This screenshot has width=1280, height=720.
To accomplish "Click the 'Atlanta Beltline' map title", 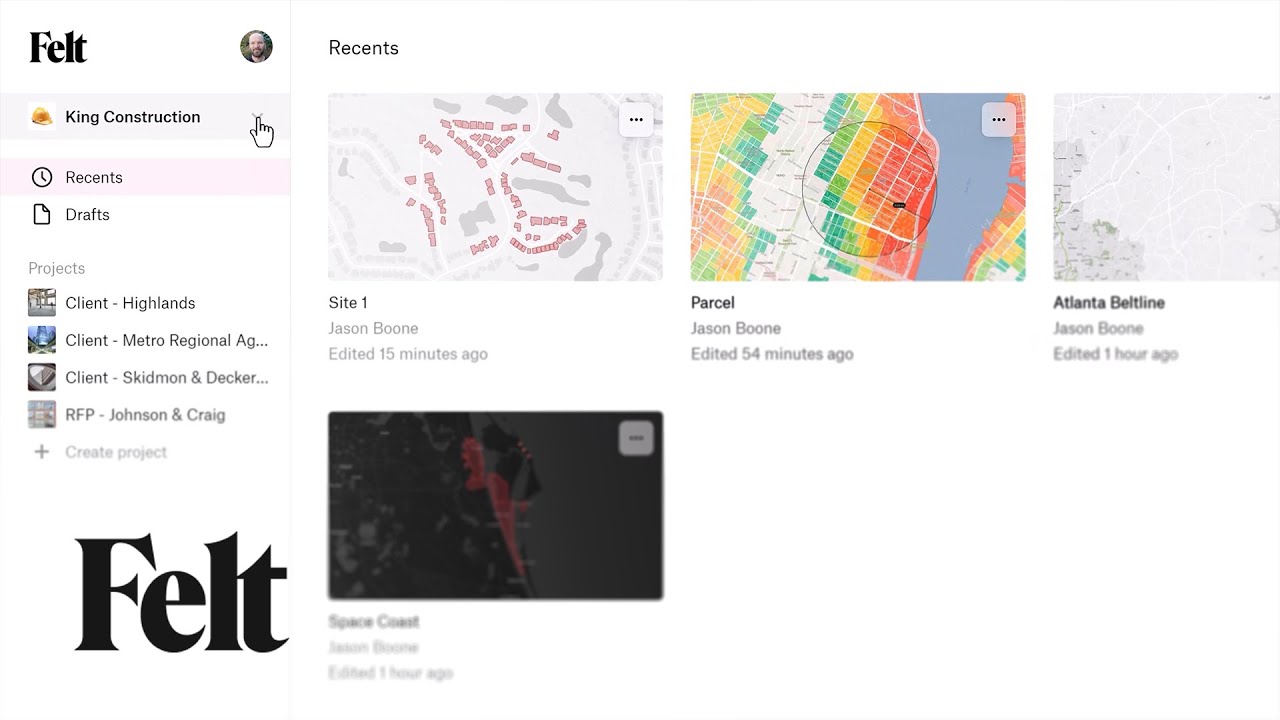I will [1109, 302].
